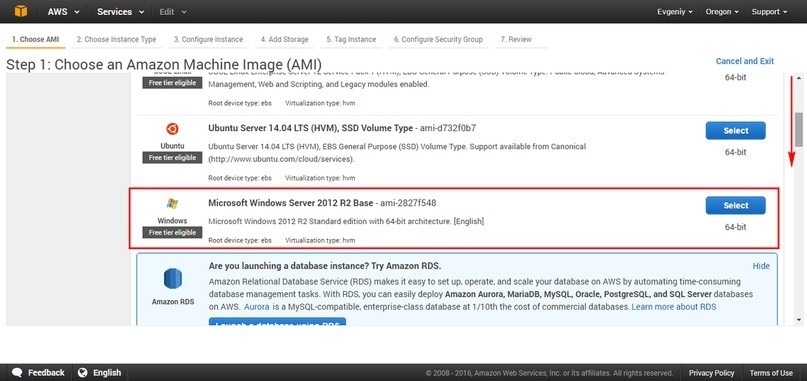Click the Ubuntu logo icon

pyautogui.click(x=172, y=129)
